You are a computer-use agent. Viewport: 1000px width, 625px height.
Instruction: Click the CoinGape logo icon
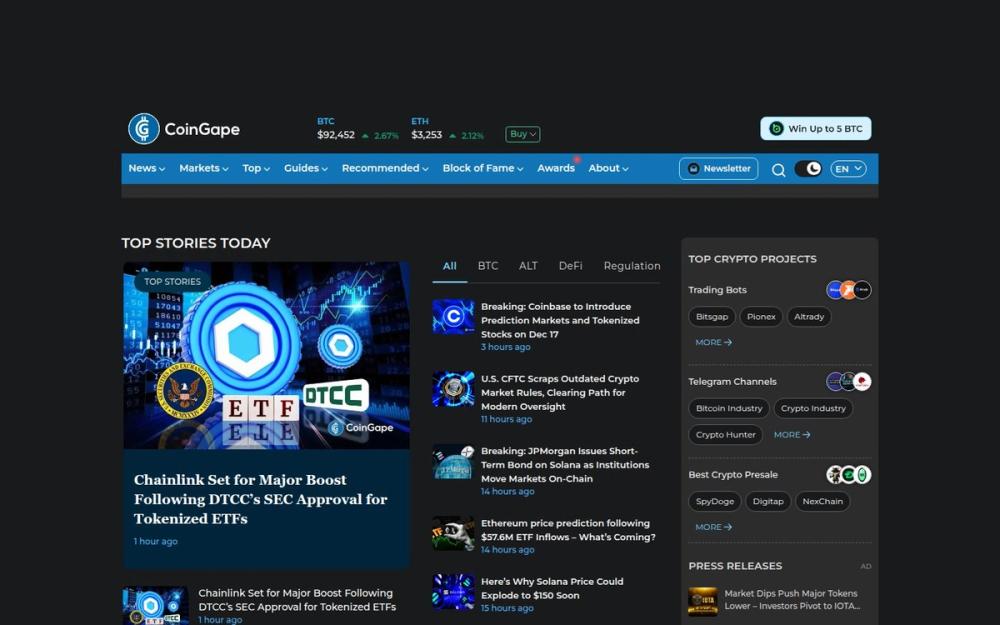[x=143, y=129]
